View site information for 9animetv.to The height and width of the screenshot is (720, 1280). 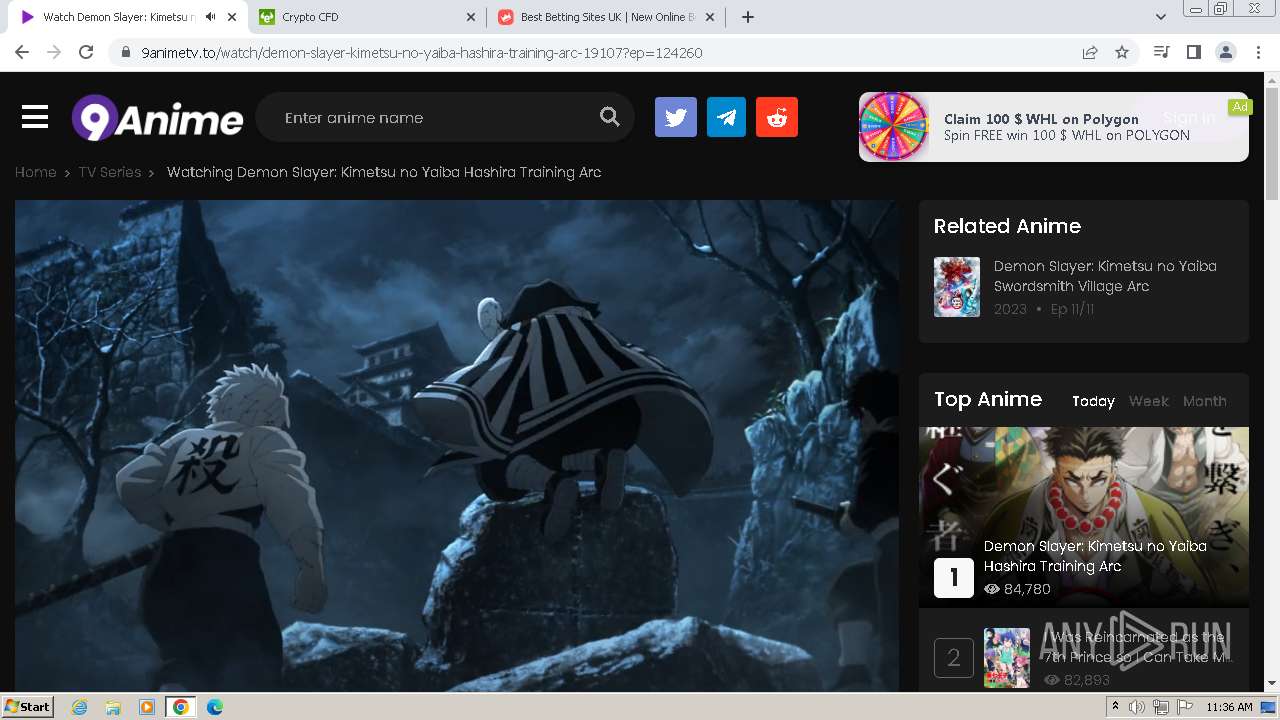click(x=126, y=52)
